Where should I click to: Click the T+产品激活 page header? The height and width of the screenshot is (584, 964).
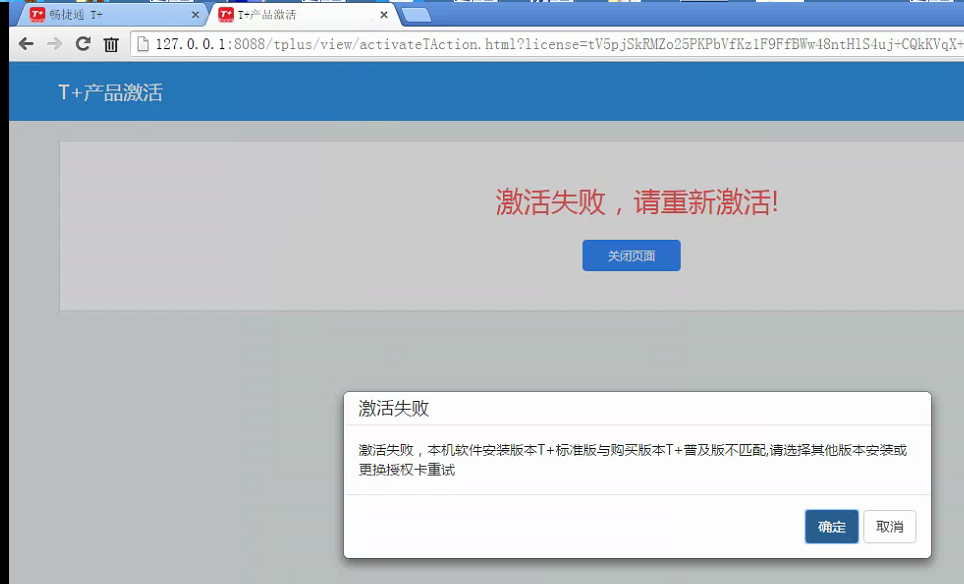[111, 92]
